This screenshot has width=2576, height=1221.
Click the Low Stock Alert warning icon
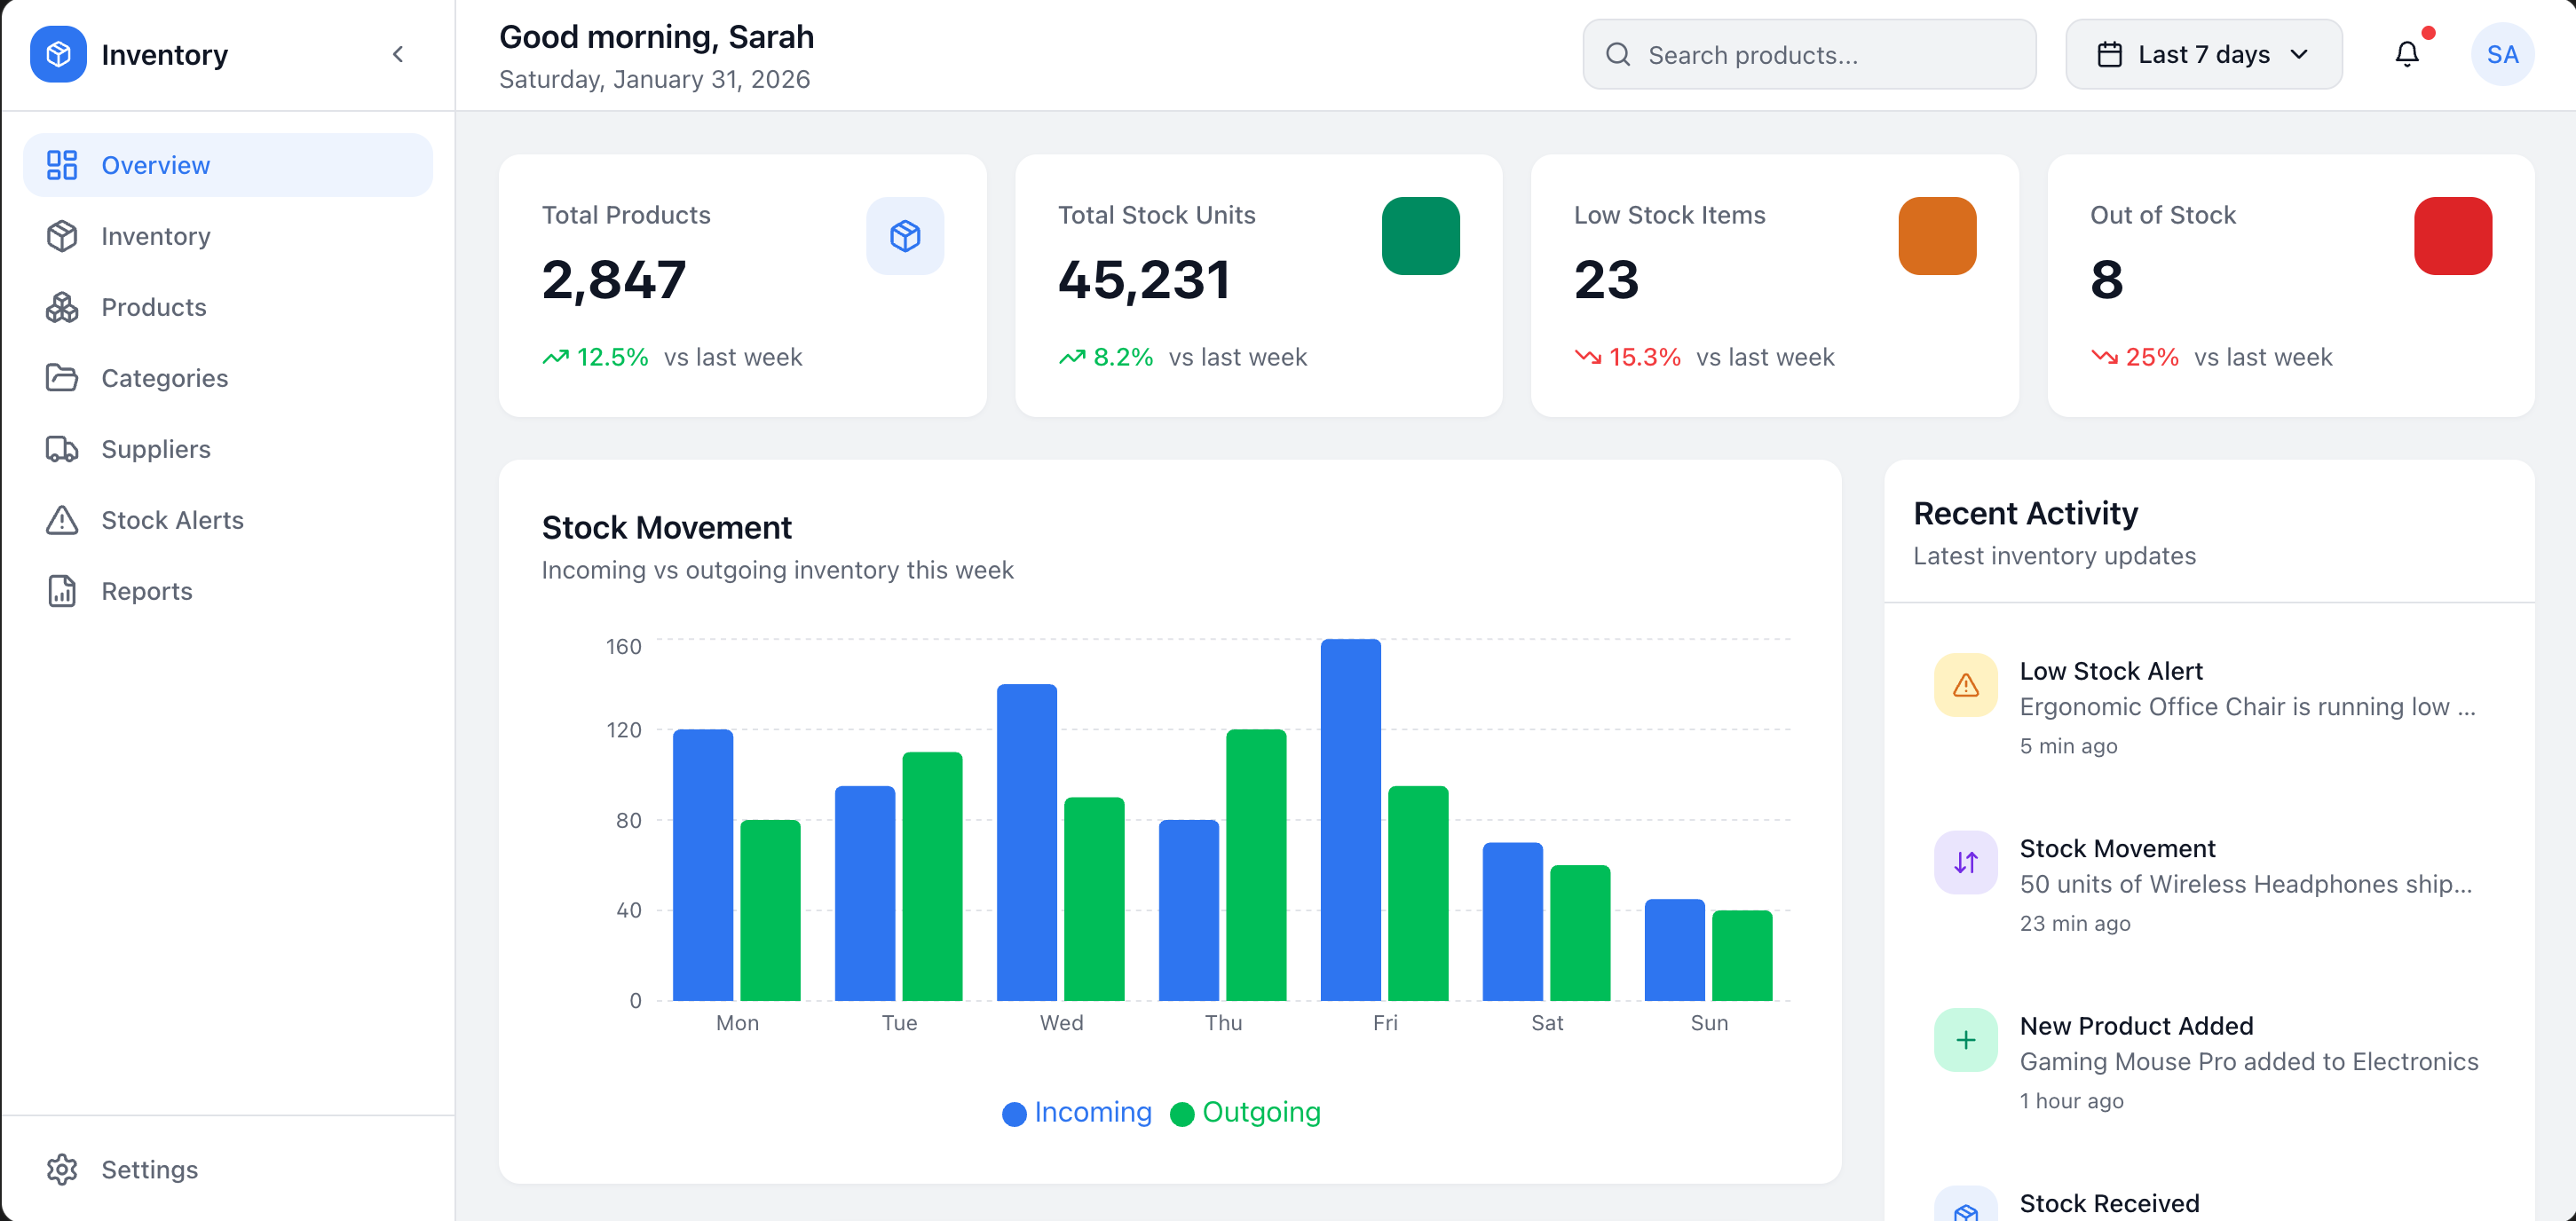point(1965,685)
